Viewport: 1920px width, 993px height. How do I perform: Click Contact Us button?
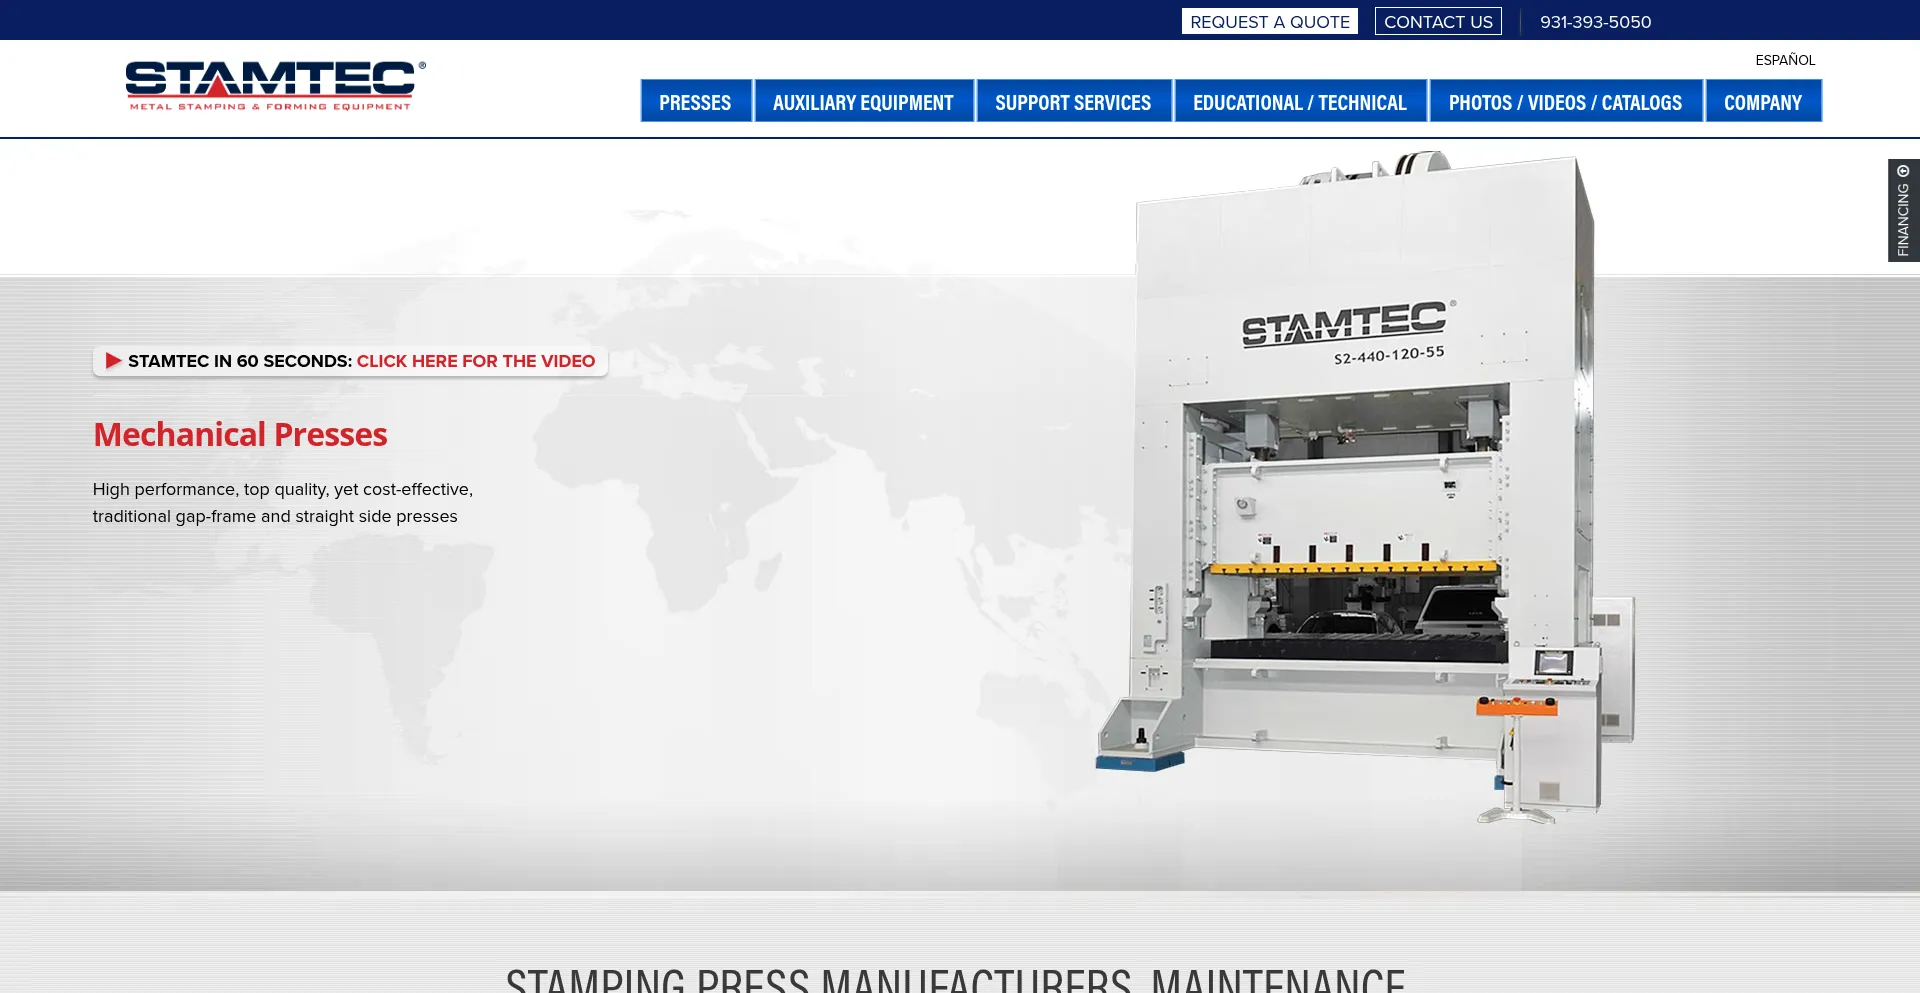point(1438,21)
